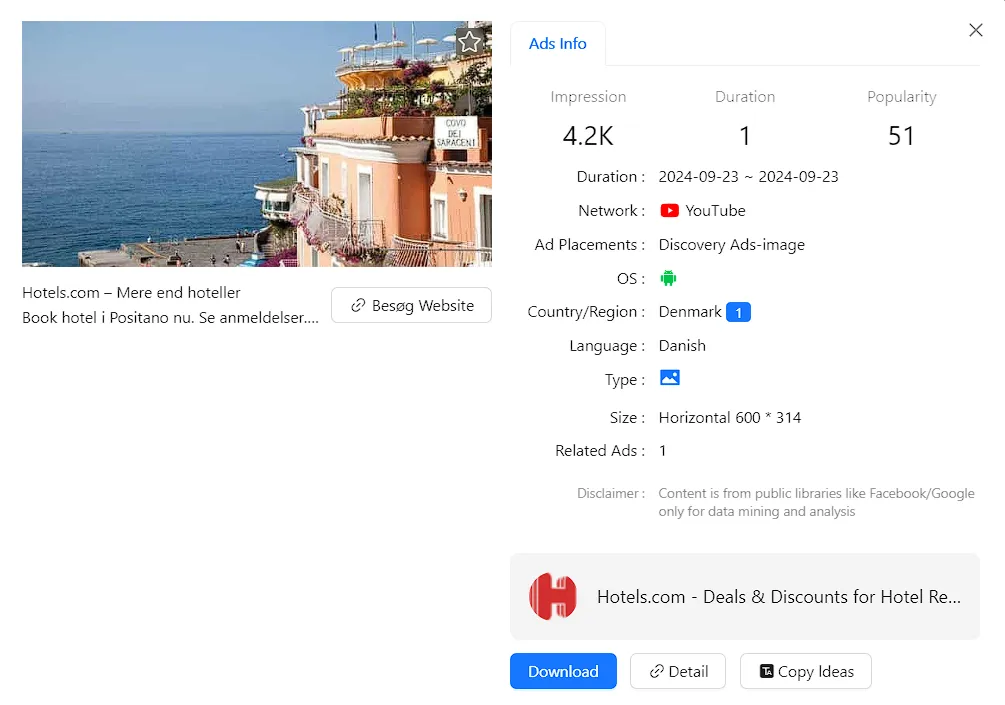Click the ad headline Hotels.com – Mere end hoteller

(131, 293)
